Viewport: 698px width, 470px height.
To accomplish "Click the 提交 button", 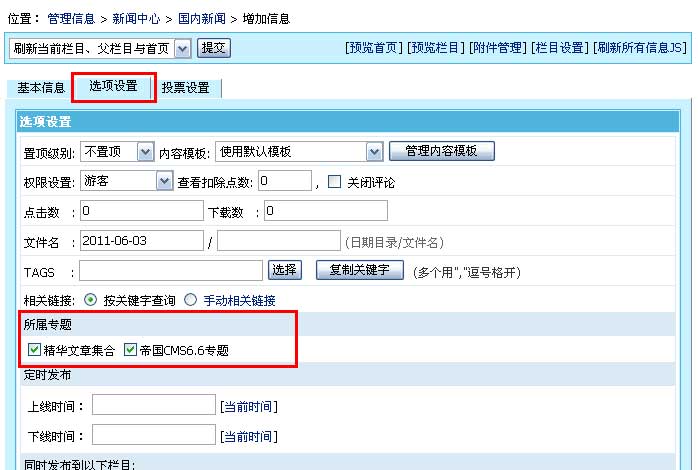I will tap(214, 47).
